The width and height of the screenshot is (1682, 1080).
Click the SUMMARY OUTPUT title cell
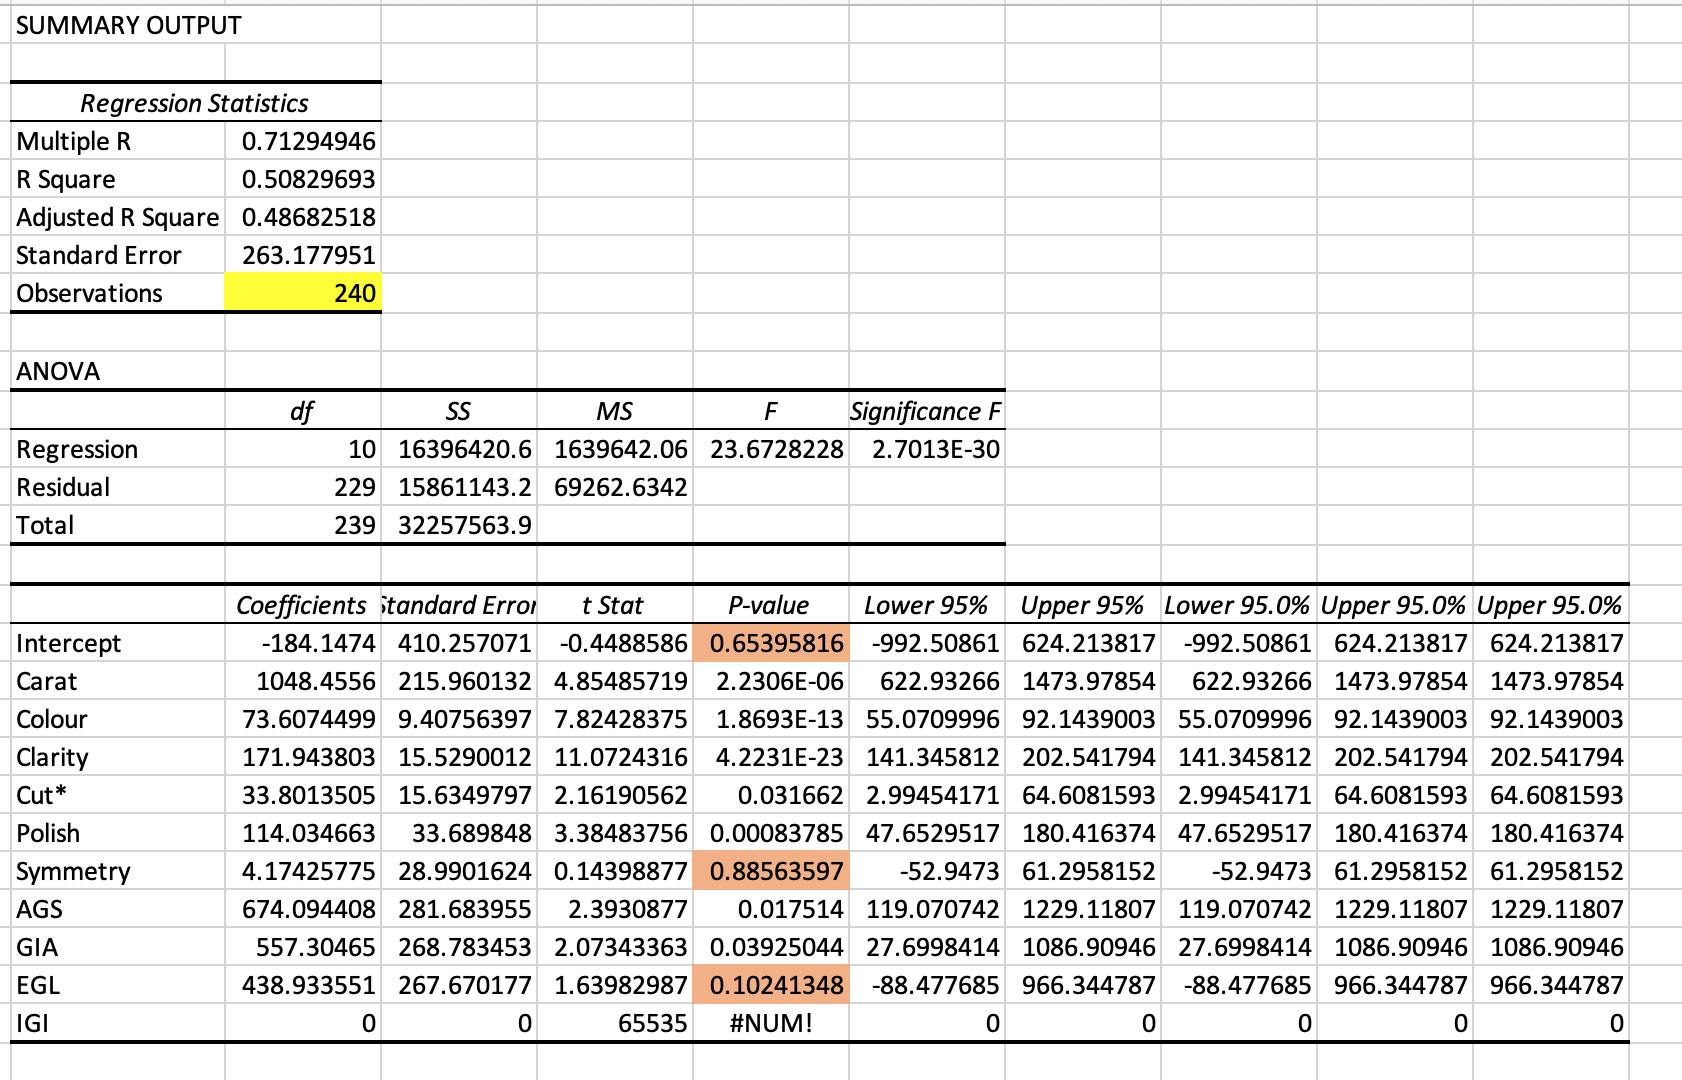[x=128, y=25]
